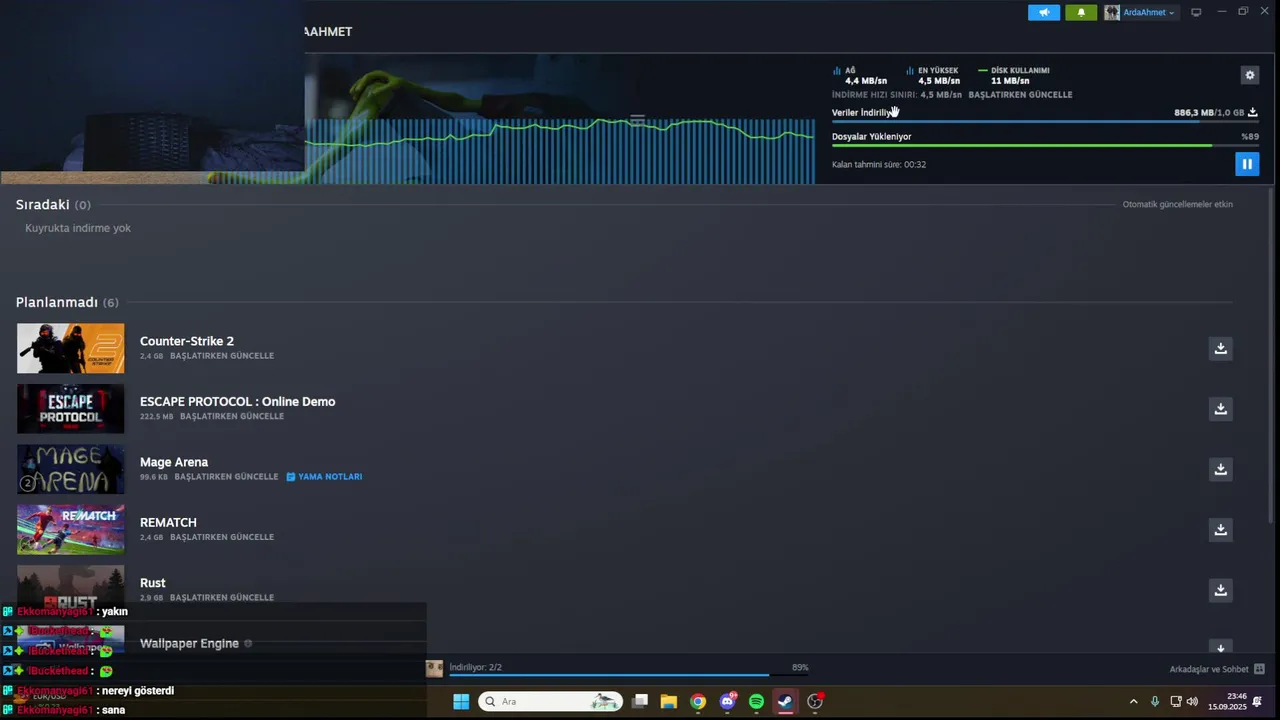Open the Windows Start menu

[461, 702]
